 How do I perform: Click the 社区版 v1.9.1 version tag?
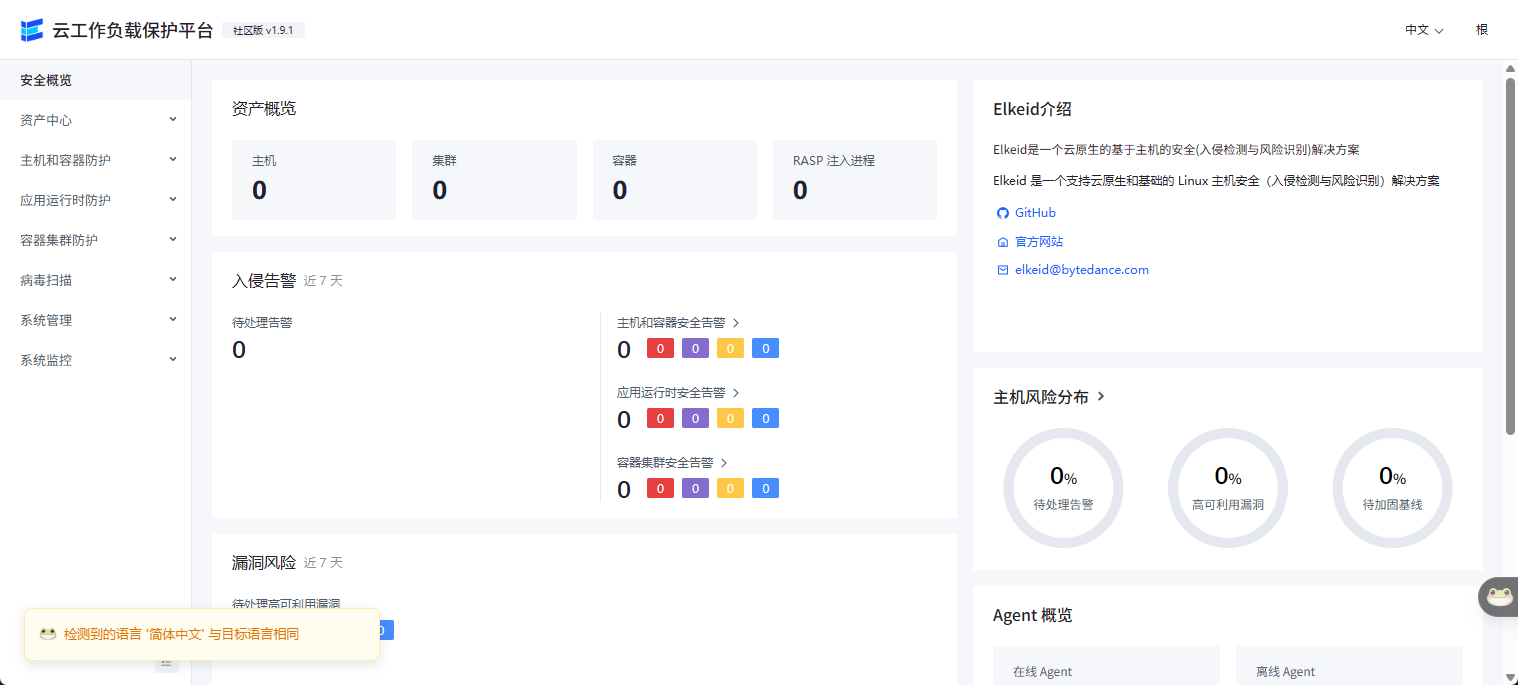pos(263,30)
